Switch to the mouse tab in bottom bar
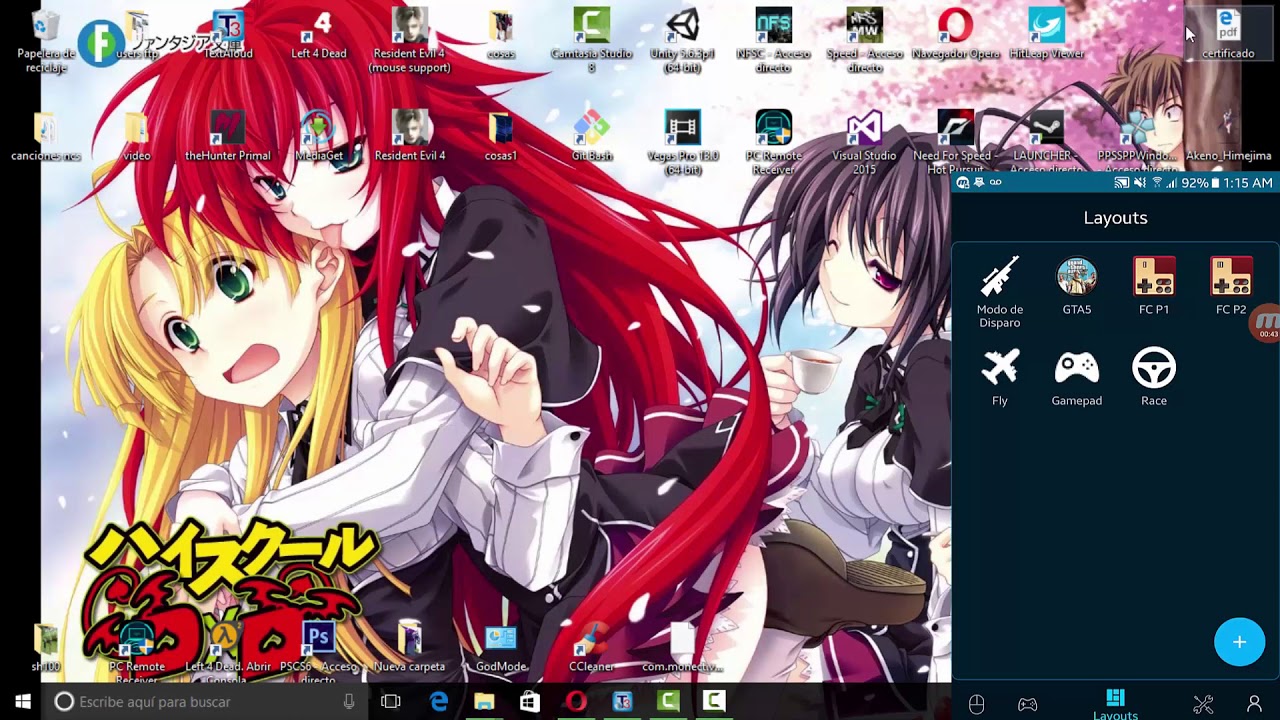This screenshot has height=720, width=1280. tap(977, 704)
